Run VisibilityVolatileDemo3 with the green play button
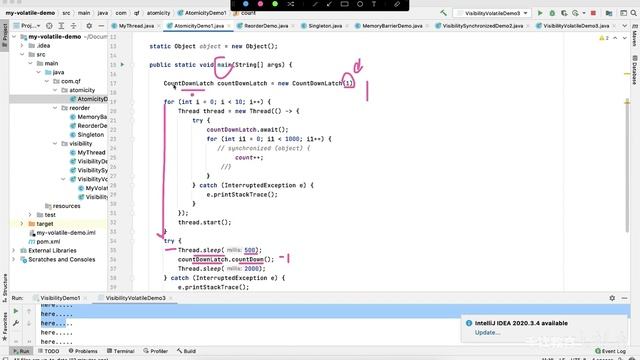 [x=540, y=13]
